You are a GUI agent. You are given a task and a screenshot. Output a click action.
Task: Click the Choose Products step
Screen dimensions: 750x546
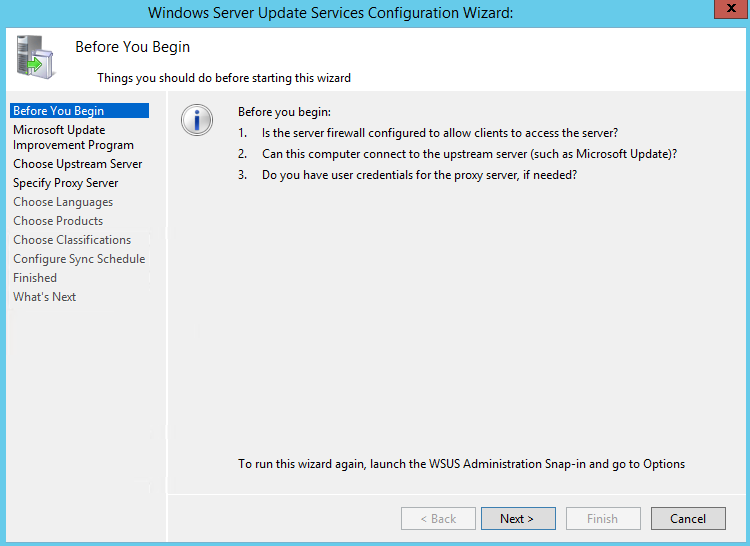click(58, 221)
